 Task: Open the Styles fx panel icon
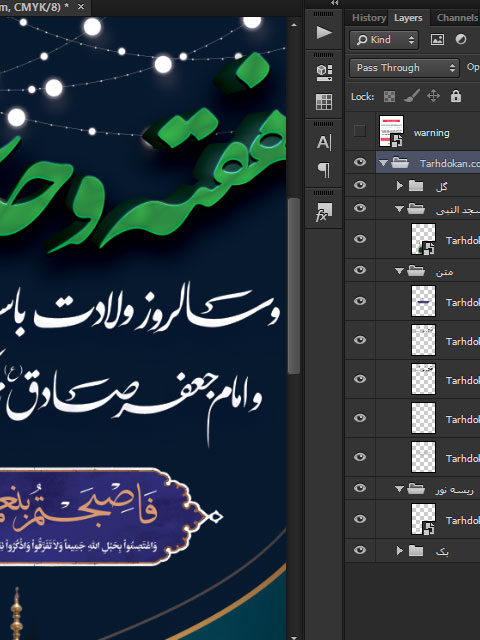point(324,212)
